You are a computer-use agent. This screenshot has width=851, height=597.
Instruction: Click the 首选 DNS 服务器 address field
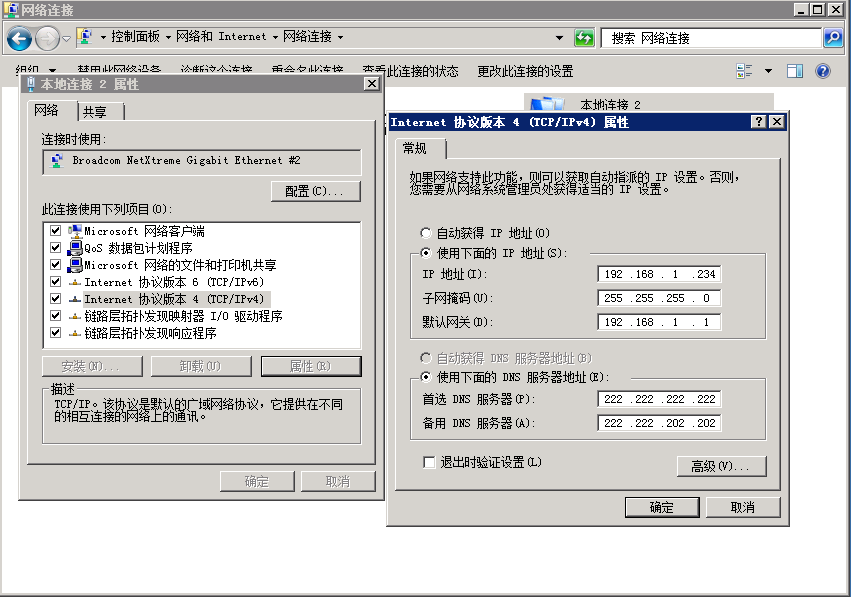point(659,399)
